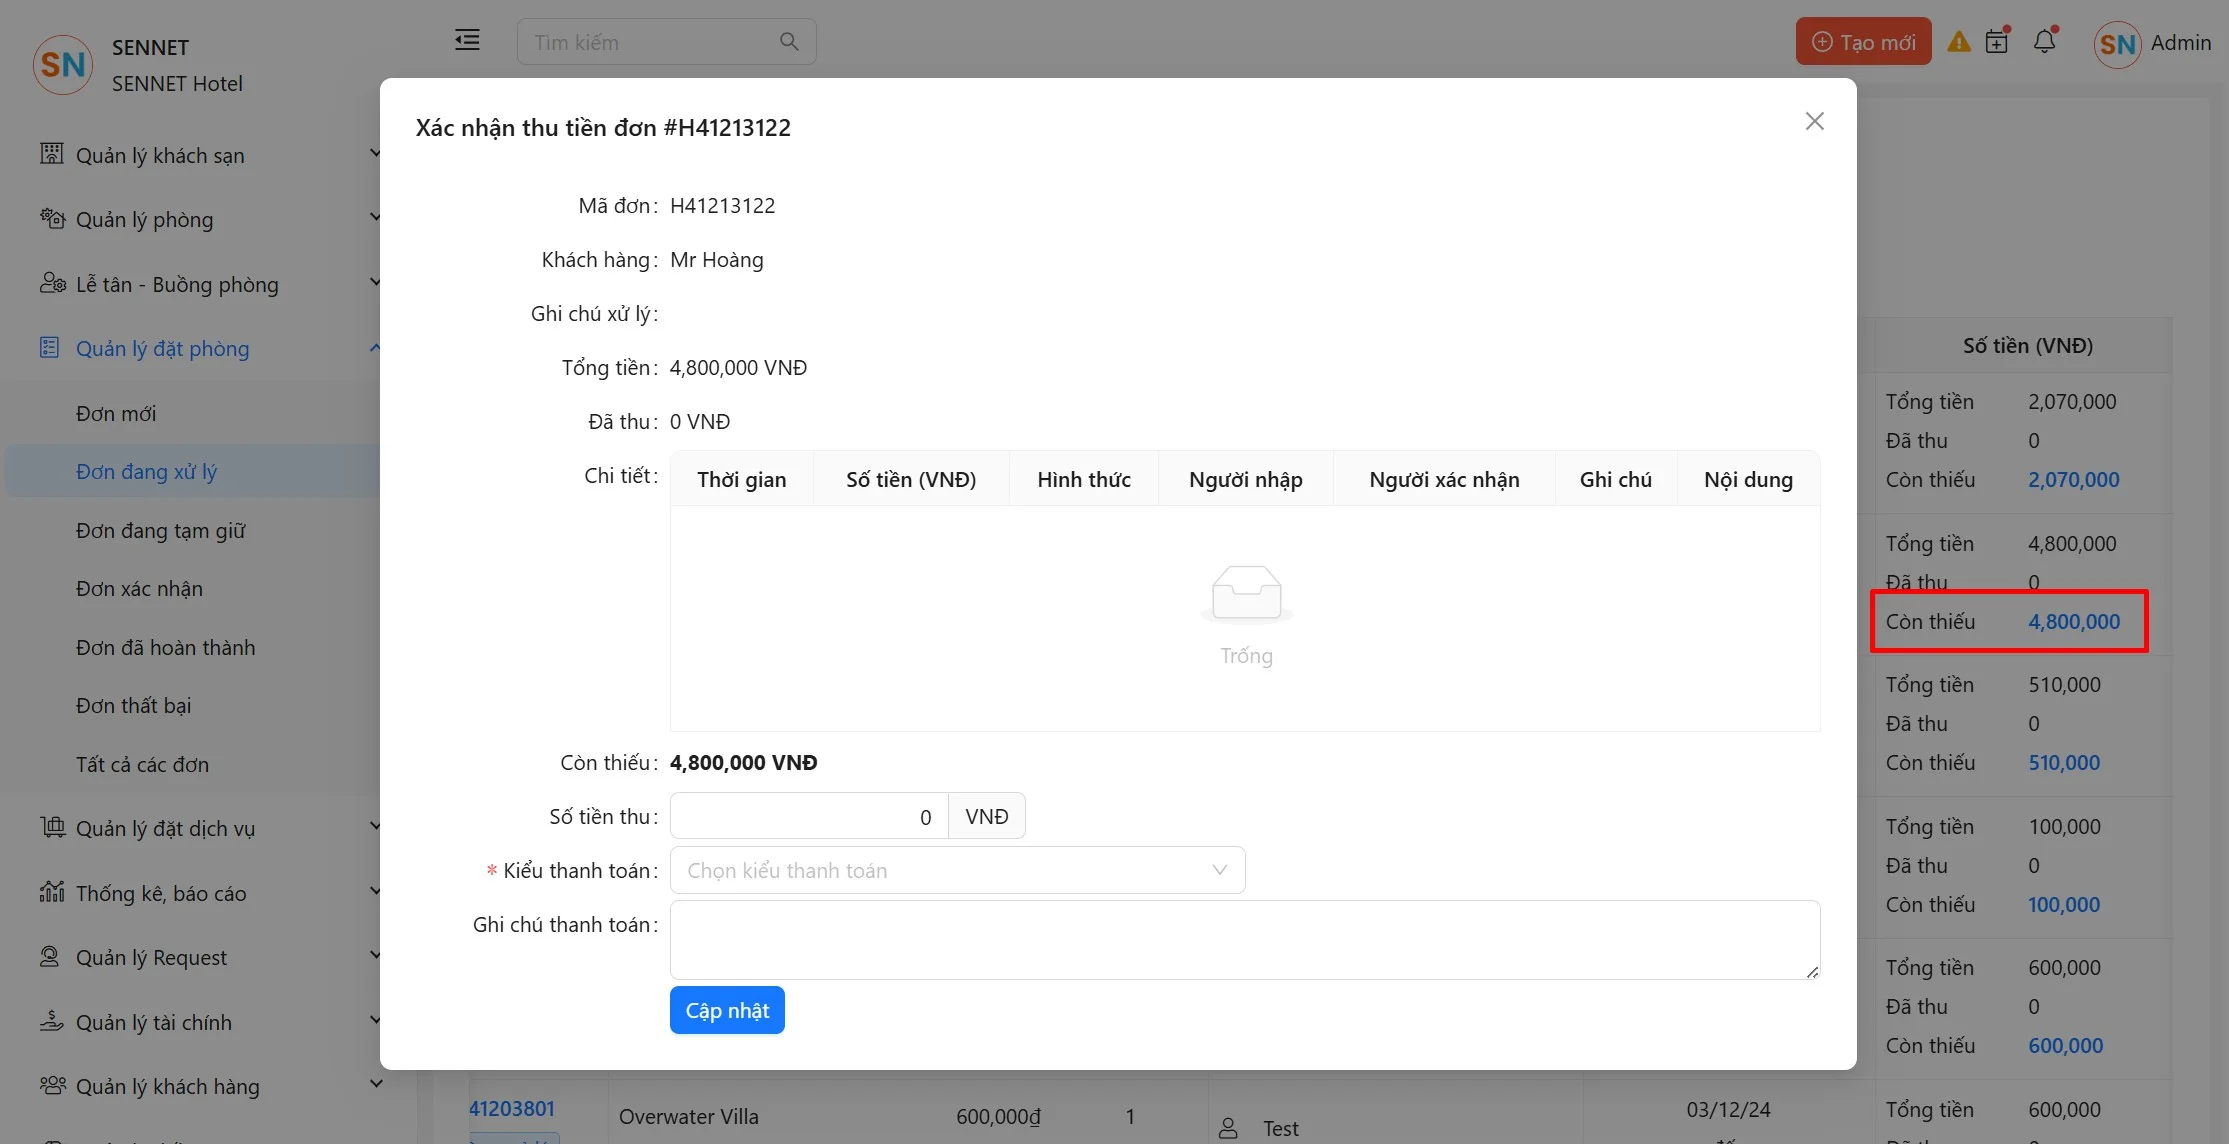2229x1144 pixels.
Task: Click the search magnifier icon
Action: (789, 42)
